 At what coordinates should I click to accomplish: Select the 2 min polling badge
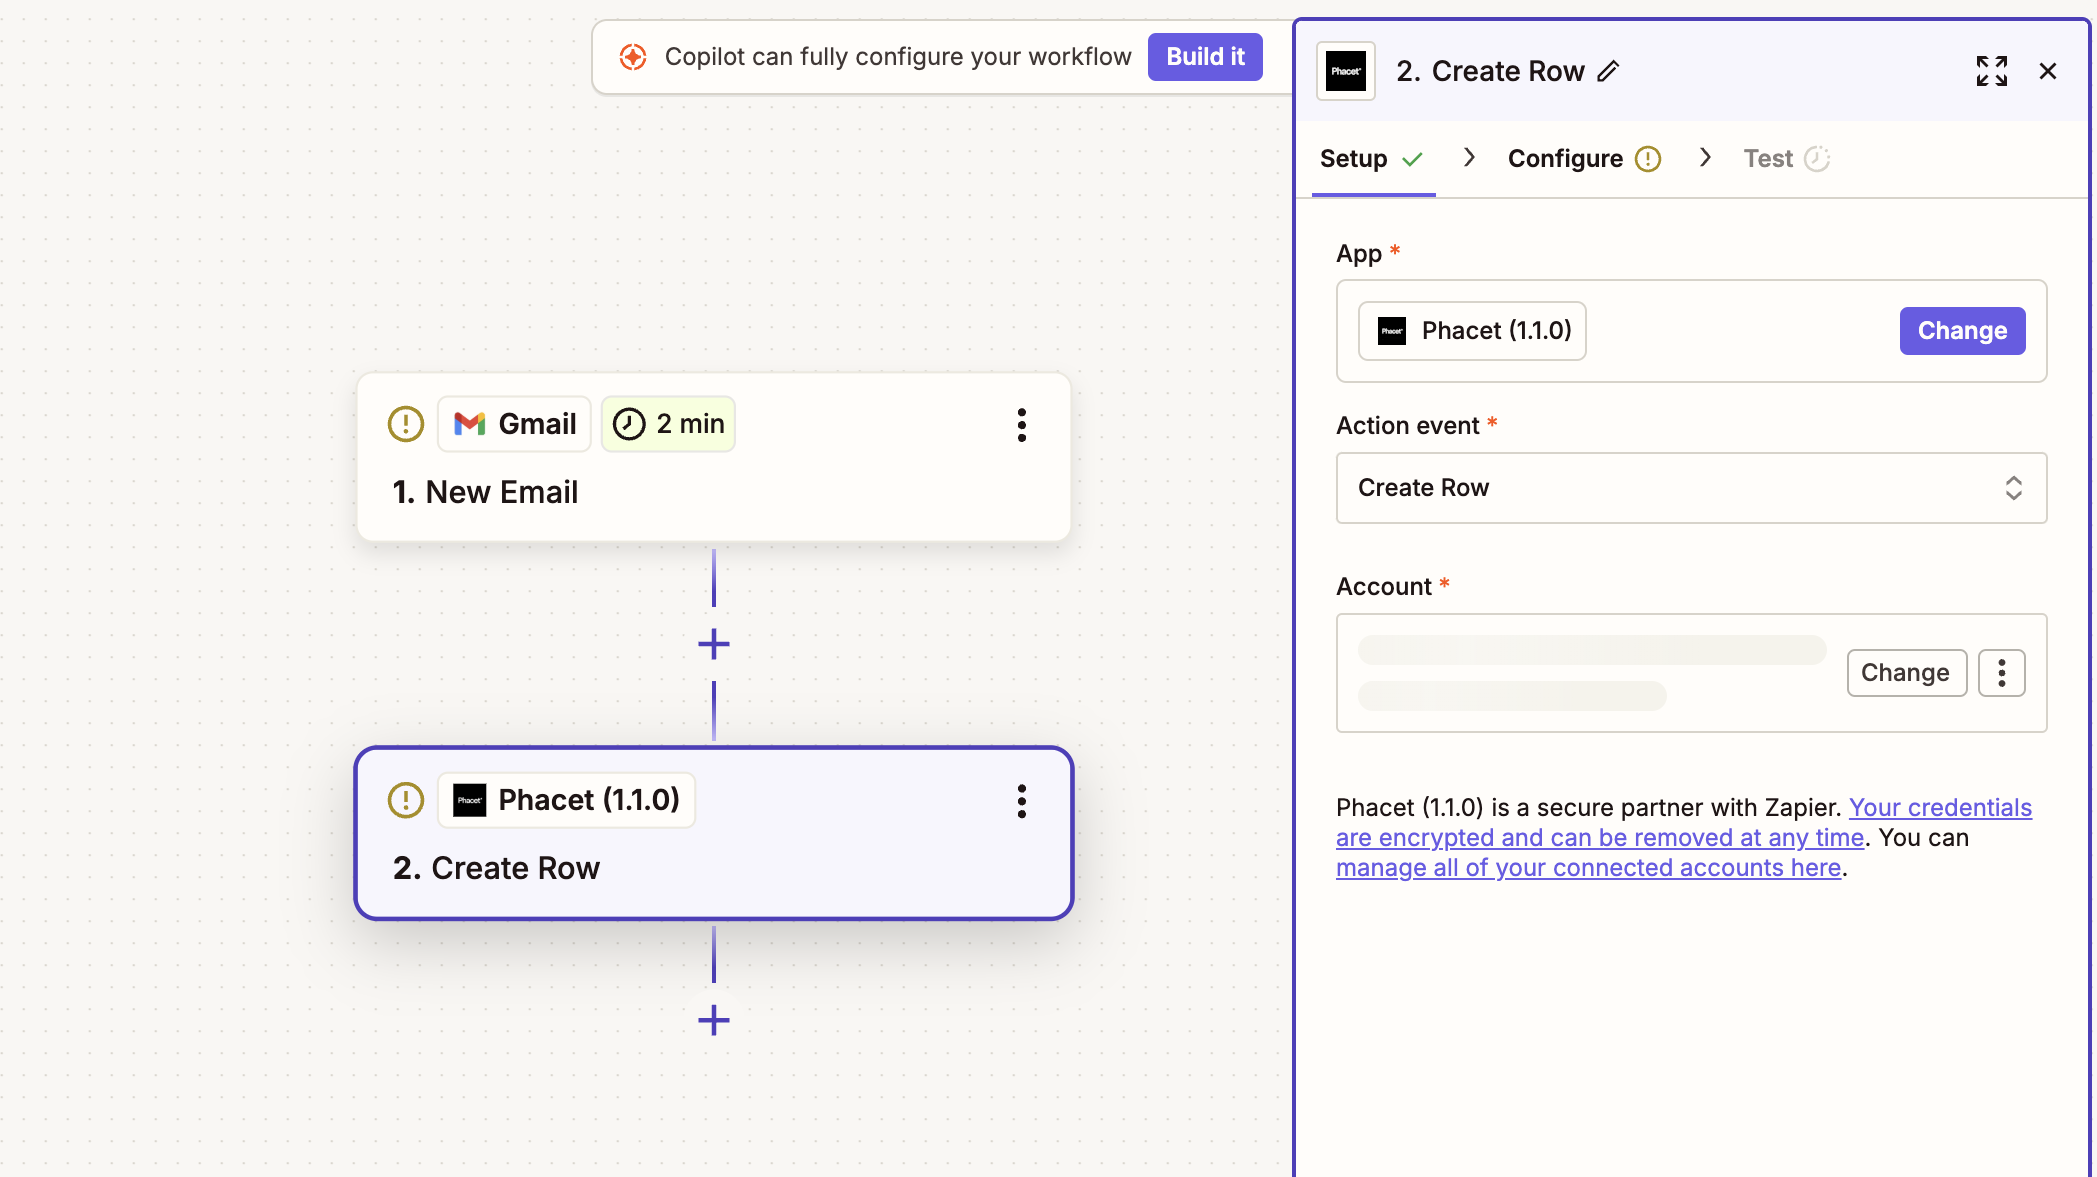tap(668, 424)
